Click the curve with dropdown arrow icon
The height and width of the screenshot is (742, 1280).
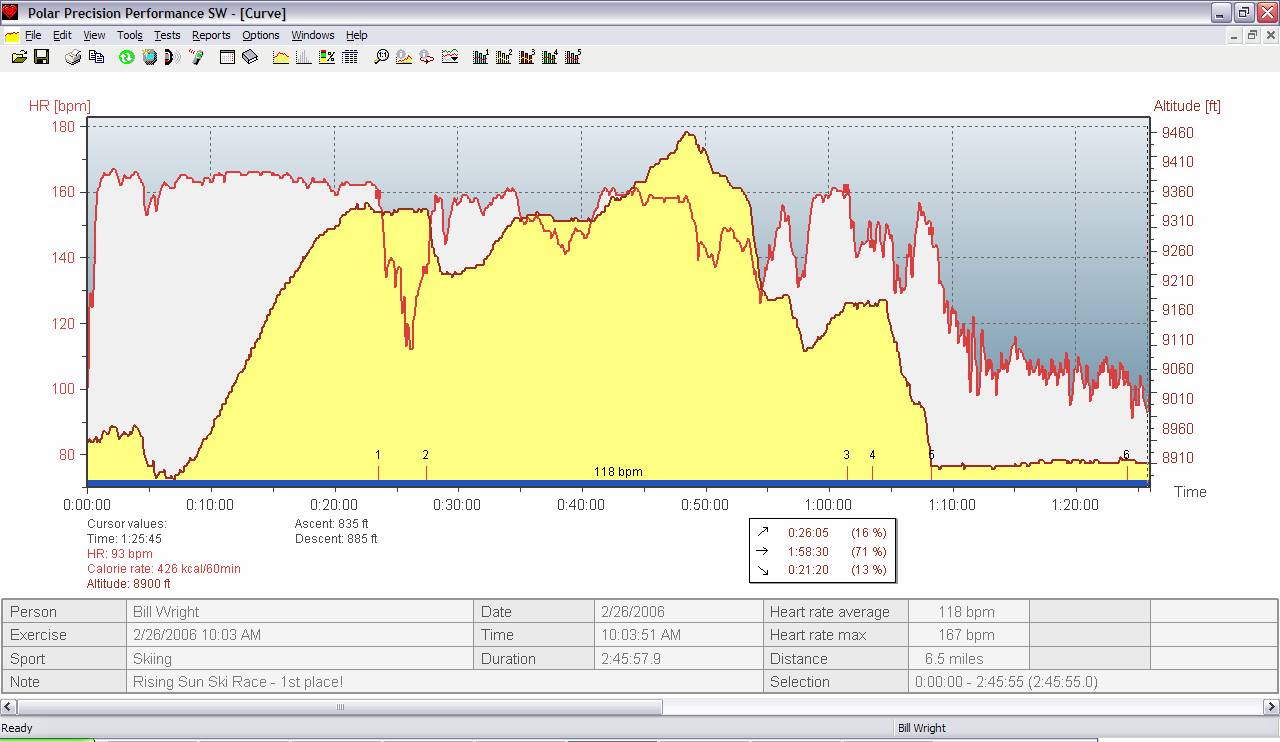450,57
